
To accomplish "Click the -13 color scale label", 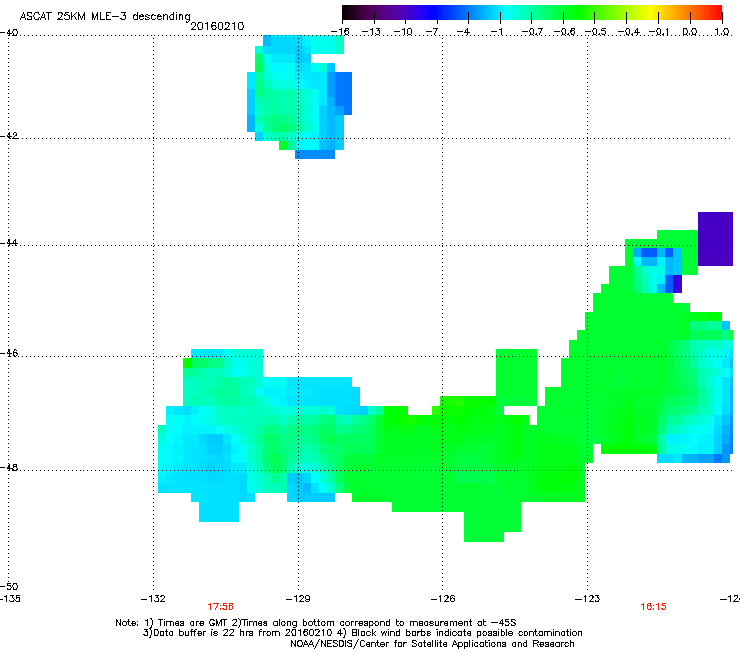I will (x=371, y=32).
